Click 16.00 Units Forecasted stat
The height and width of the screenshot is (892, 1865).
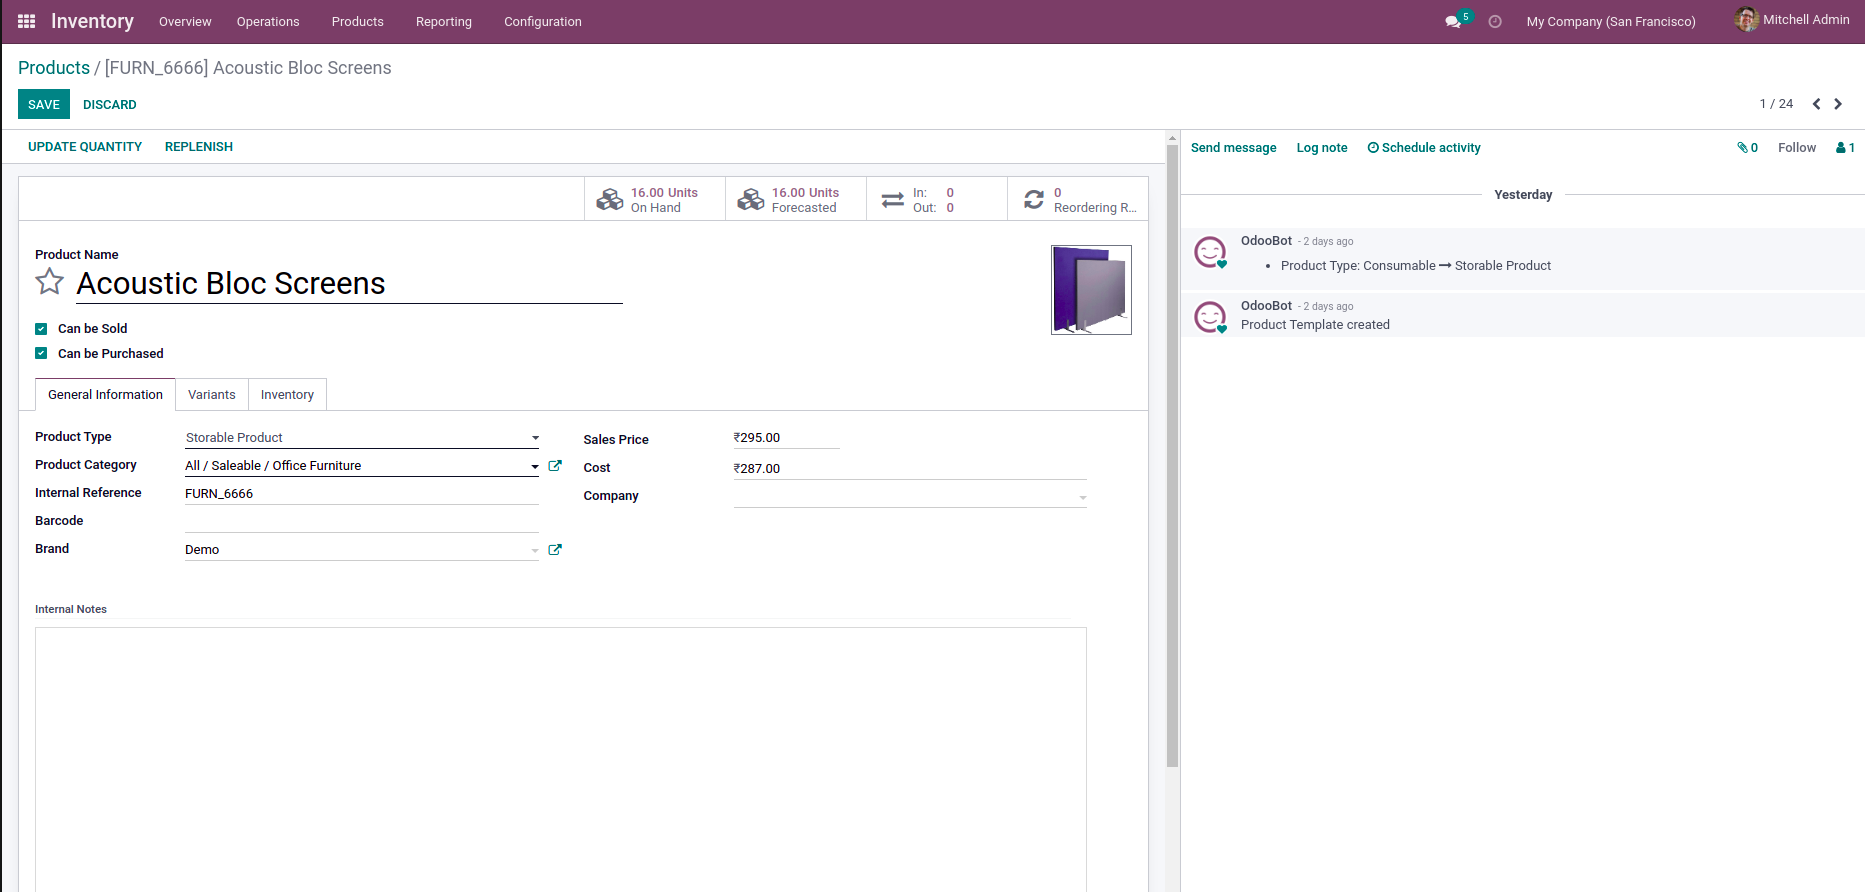(796, 200)
